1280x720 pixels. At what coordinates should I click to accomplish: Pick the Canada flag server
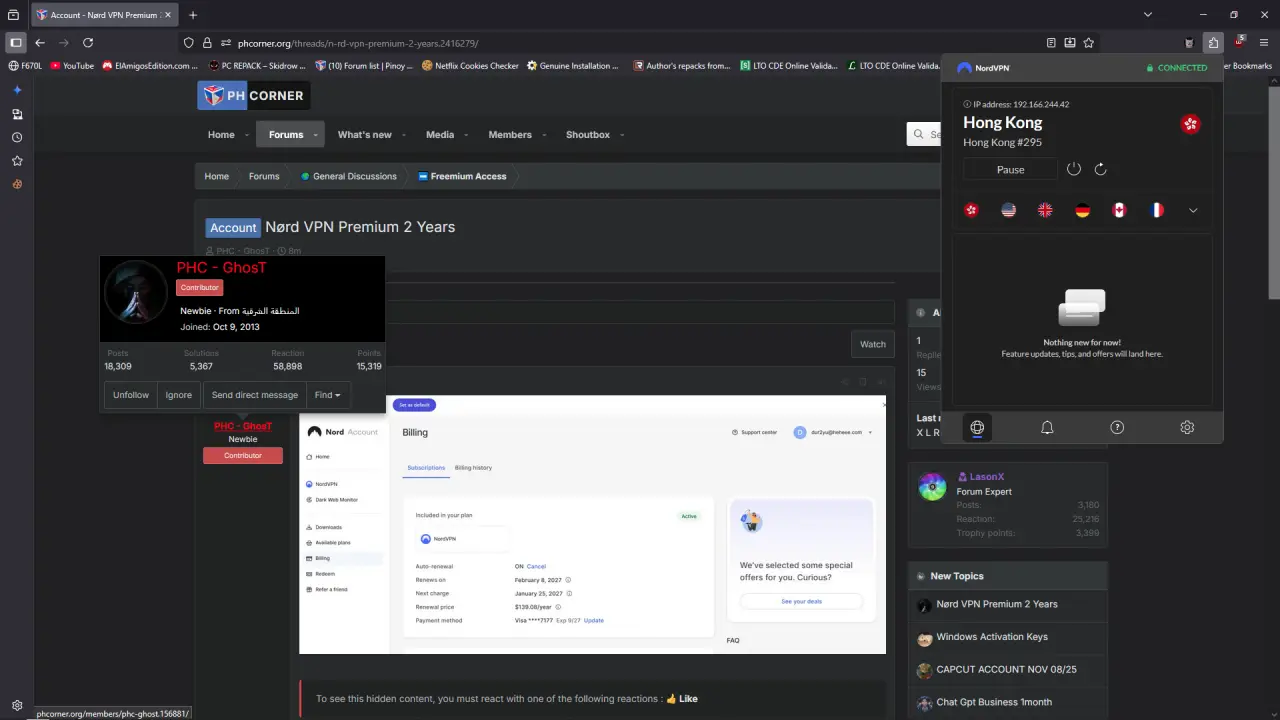point(1119,210)
